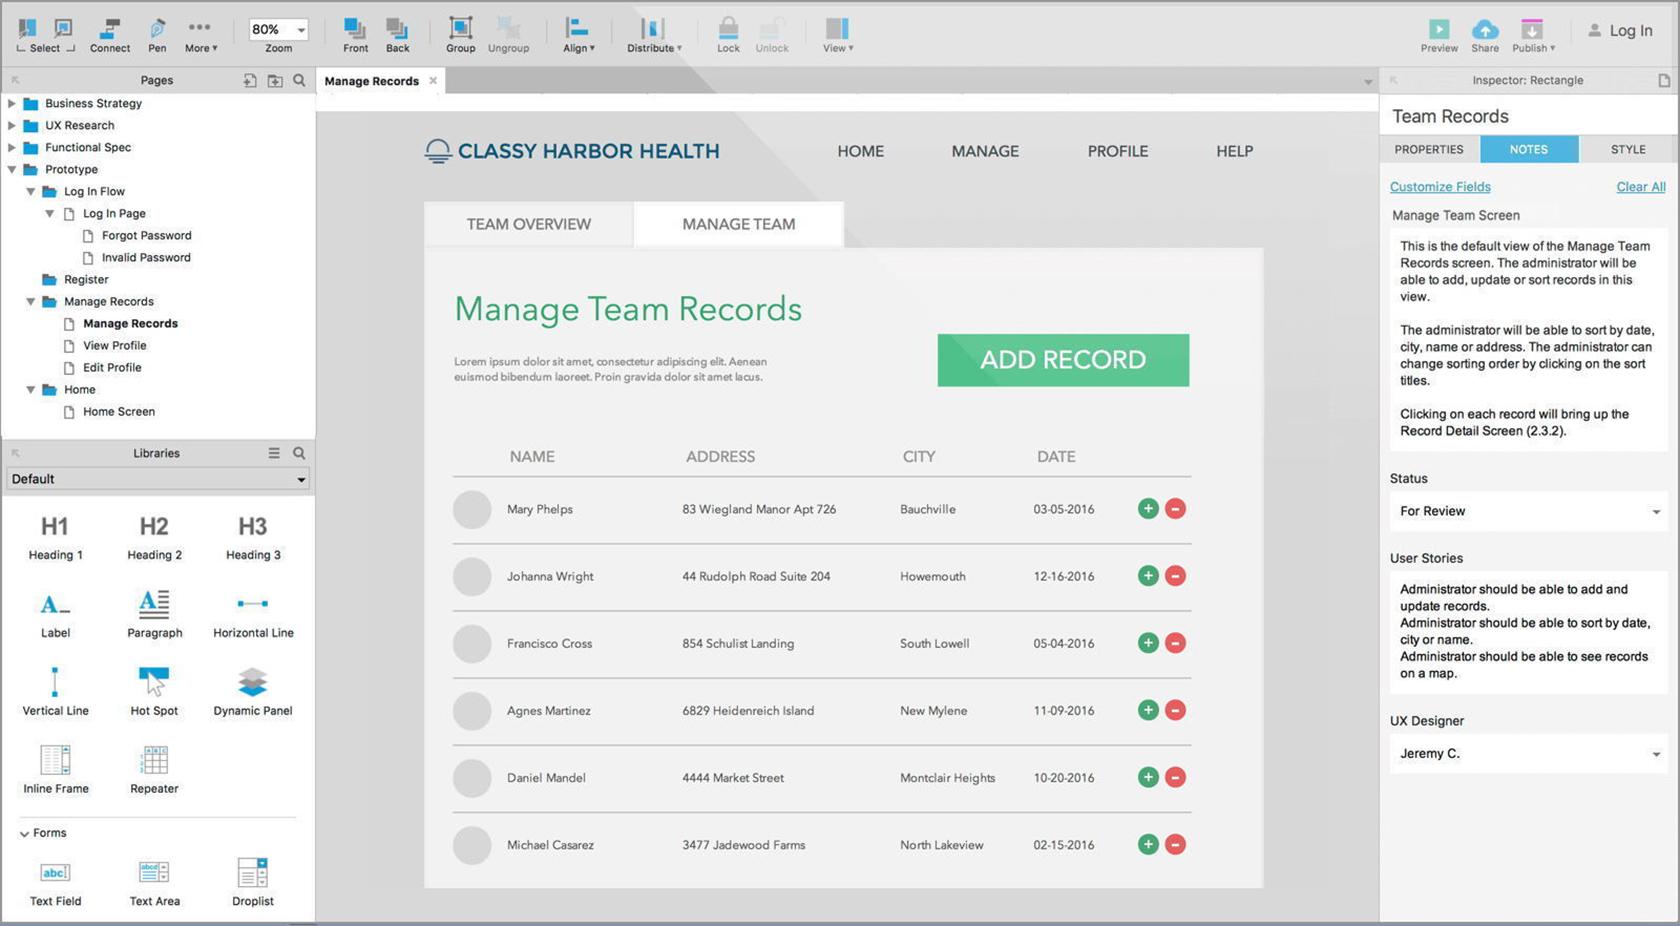Select the Connect tool in toolbar
The width and height of the screenshot is (1680, 926).
tap(110, 35)
